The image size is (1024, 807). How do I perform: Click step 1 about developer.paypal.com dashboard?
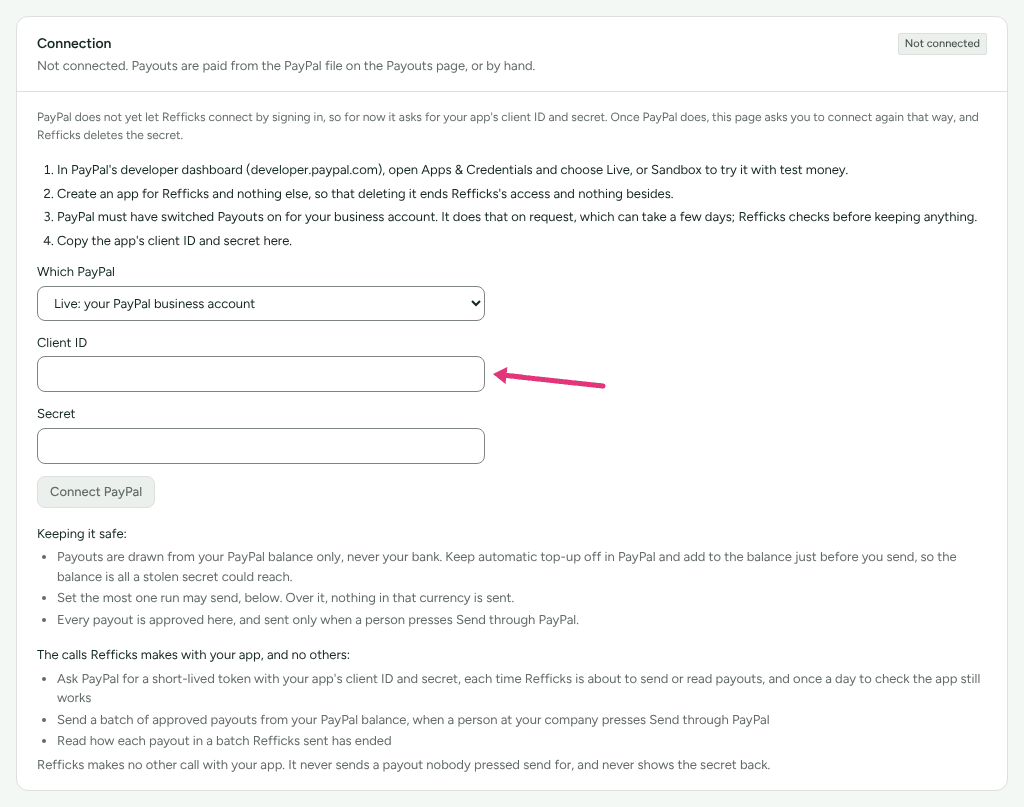coord(452,170)
